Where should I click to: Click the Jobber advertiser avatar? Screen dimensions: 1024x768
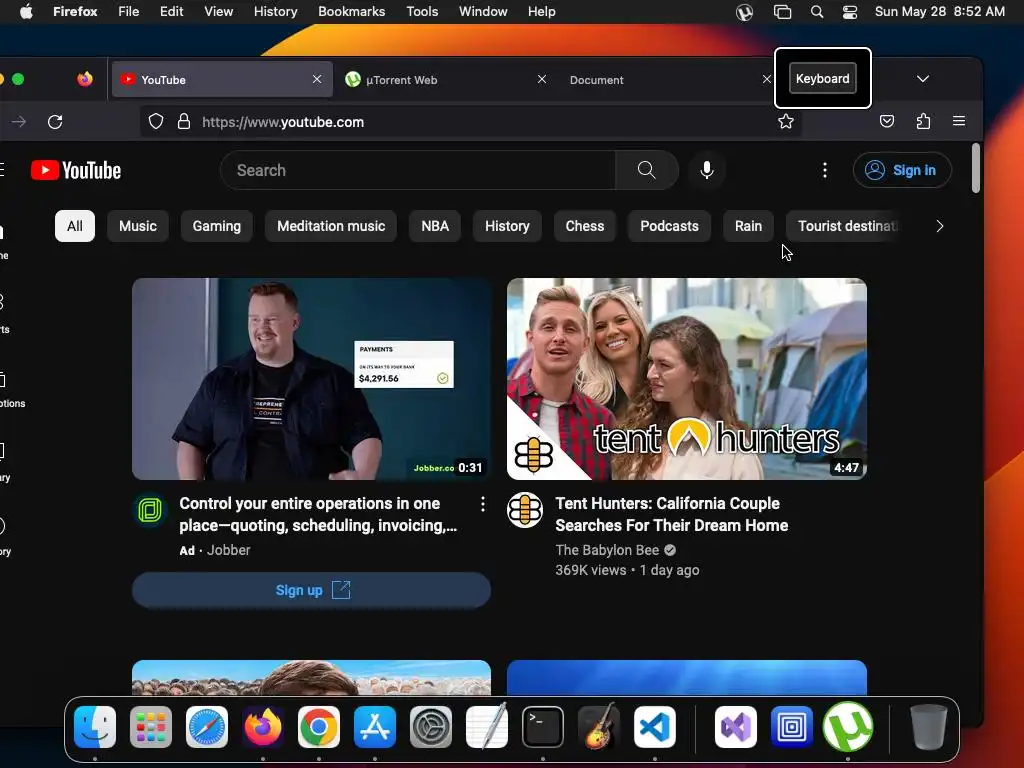[150, 510]
